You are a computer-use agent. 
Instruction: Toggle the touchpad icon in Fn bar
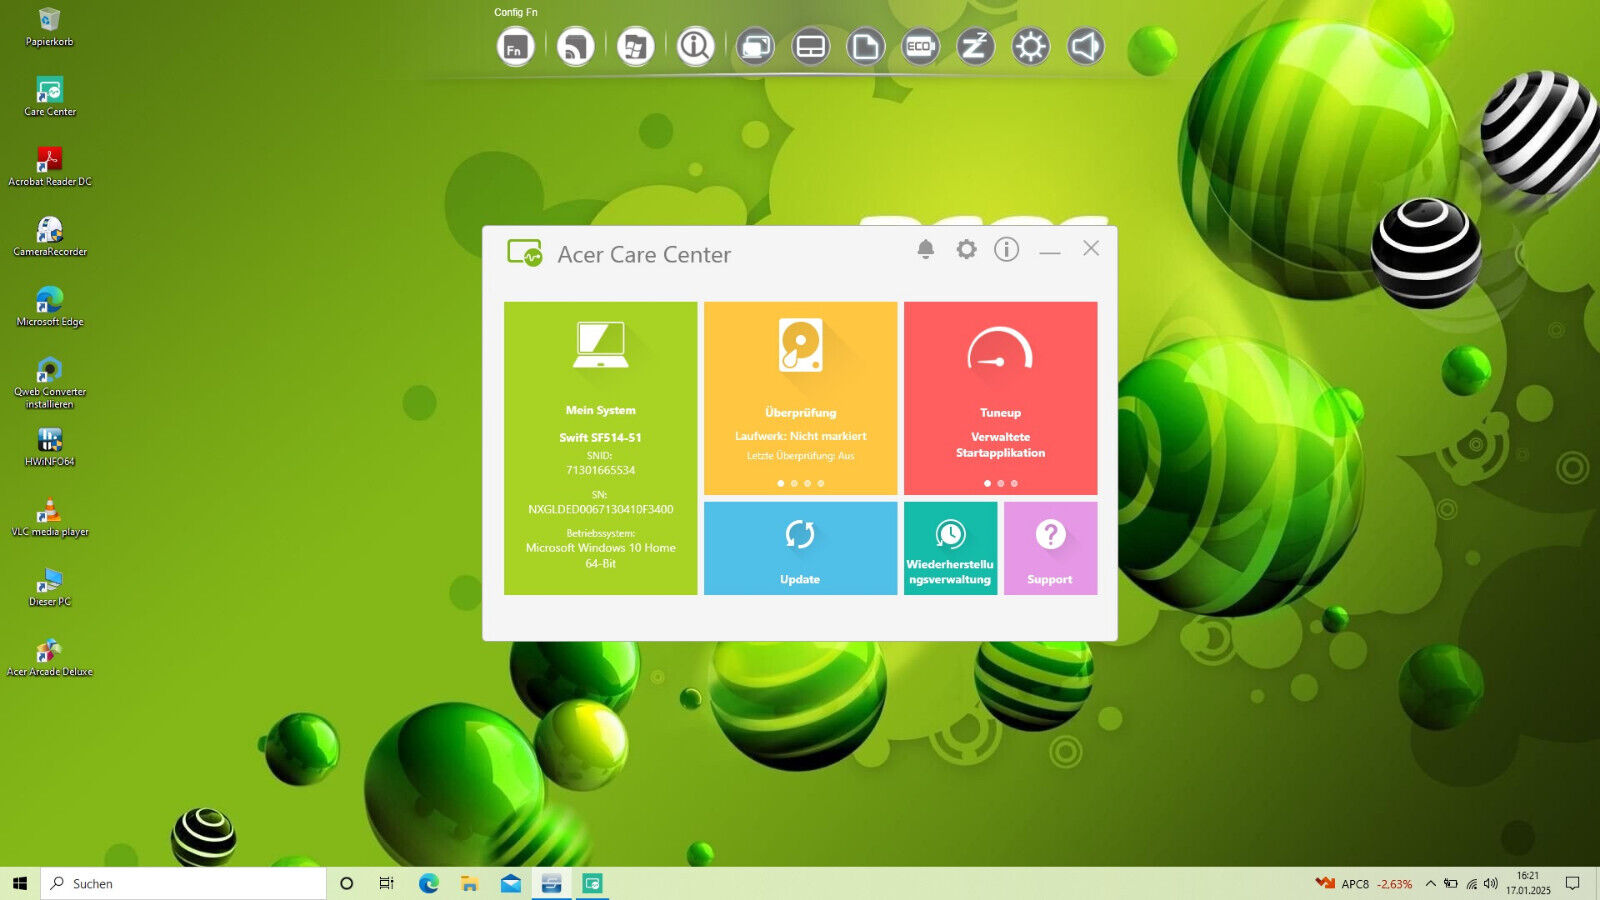(x=810, y=47)
